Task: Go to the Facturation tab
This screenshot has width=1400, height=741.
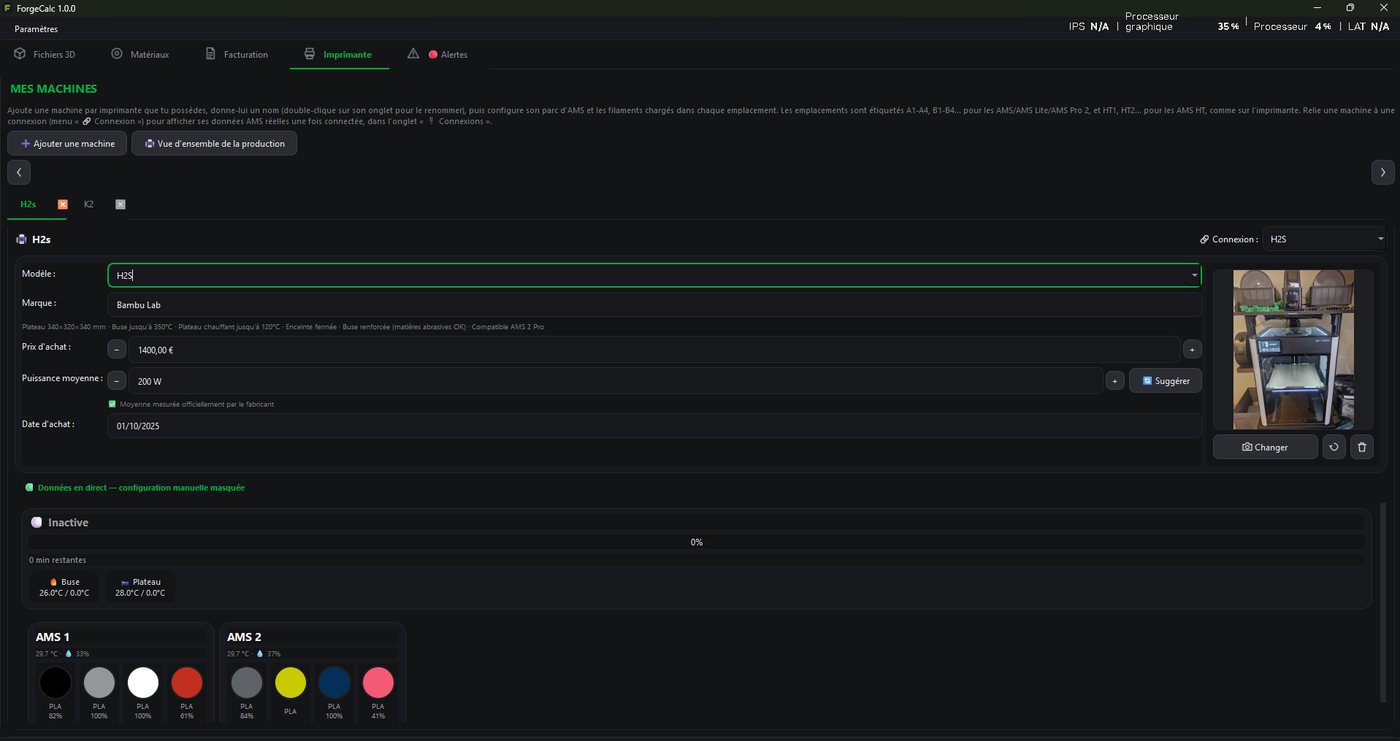Action: point(236,54)
